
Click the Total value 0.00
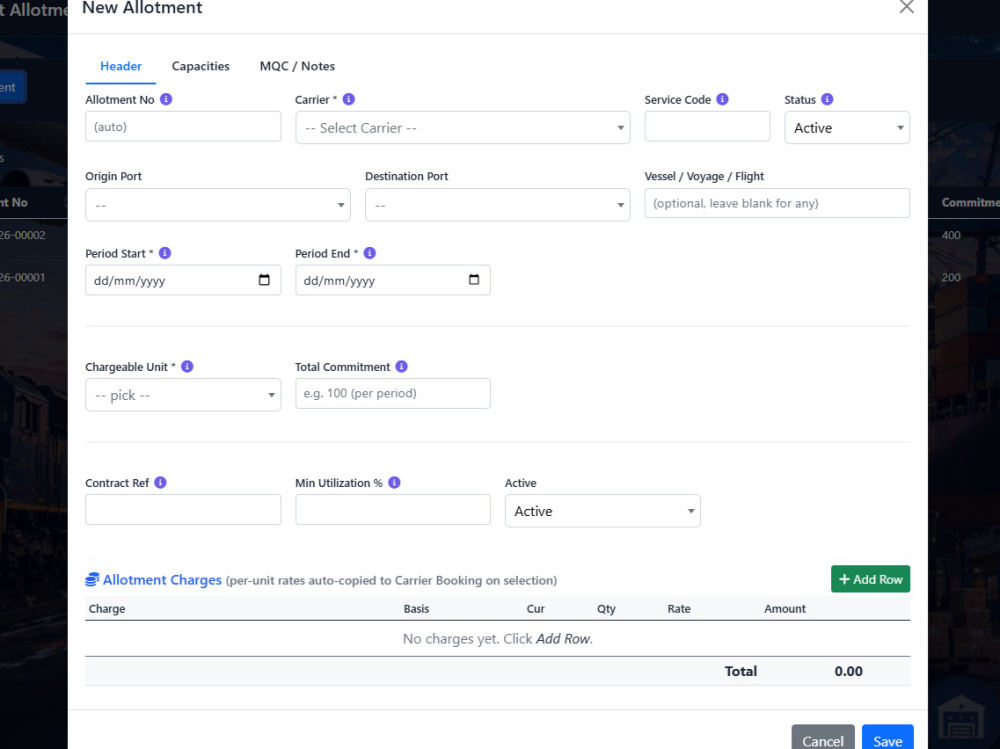pyautogui.click(x=848, y=671)
